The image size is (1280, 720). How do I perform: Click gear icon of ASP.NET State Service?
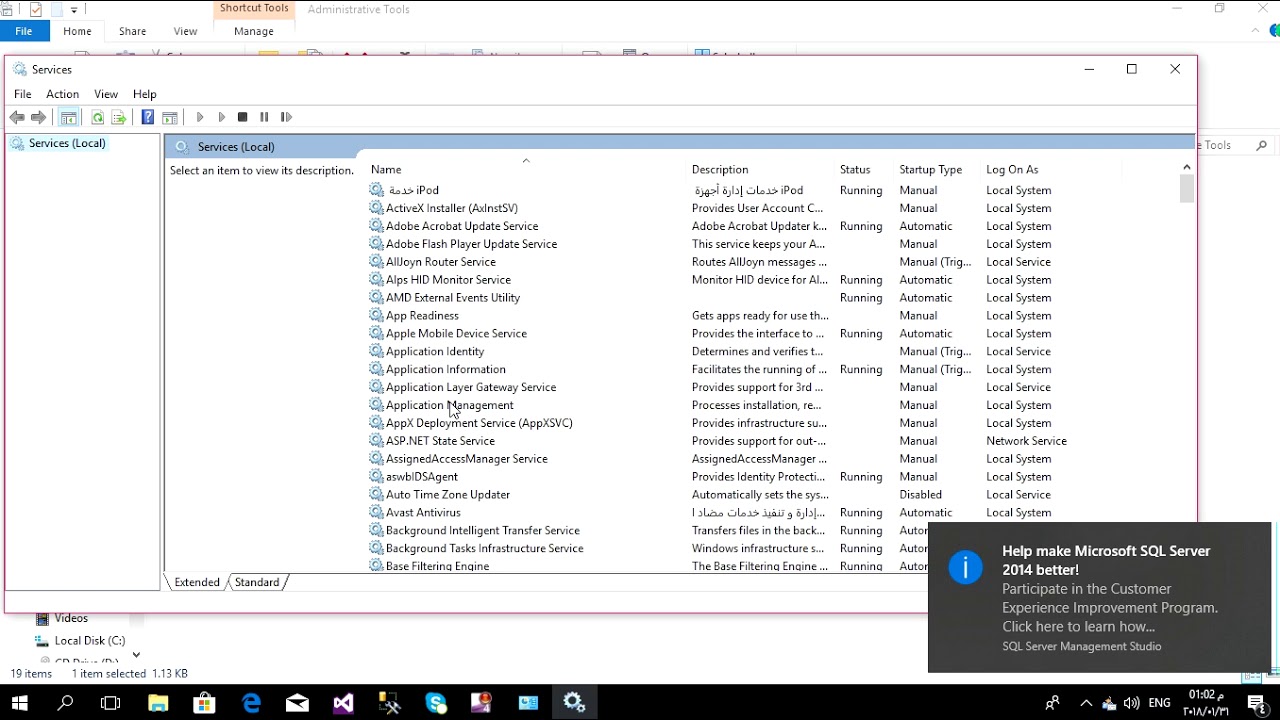(x=376, y=441)
